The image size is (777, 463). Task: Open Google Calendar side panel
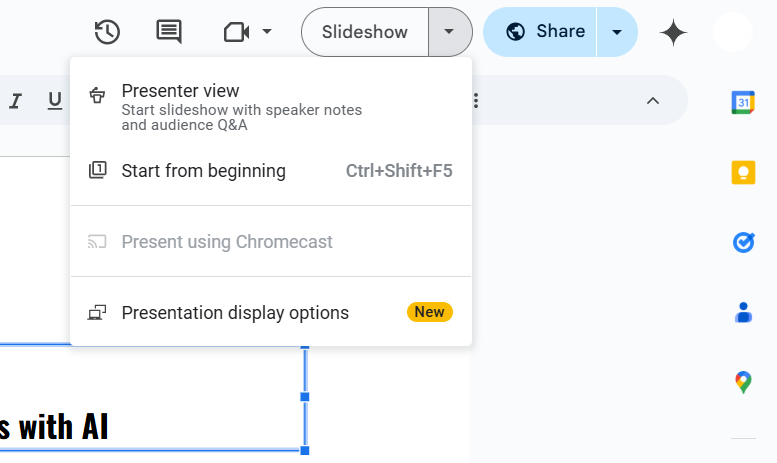coord(743,101)
